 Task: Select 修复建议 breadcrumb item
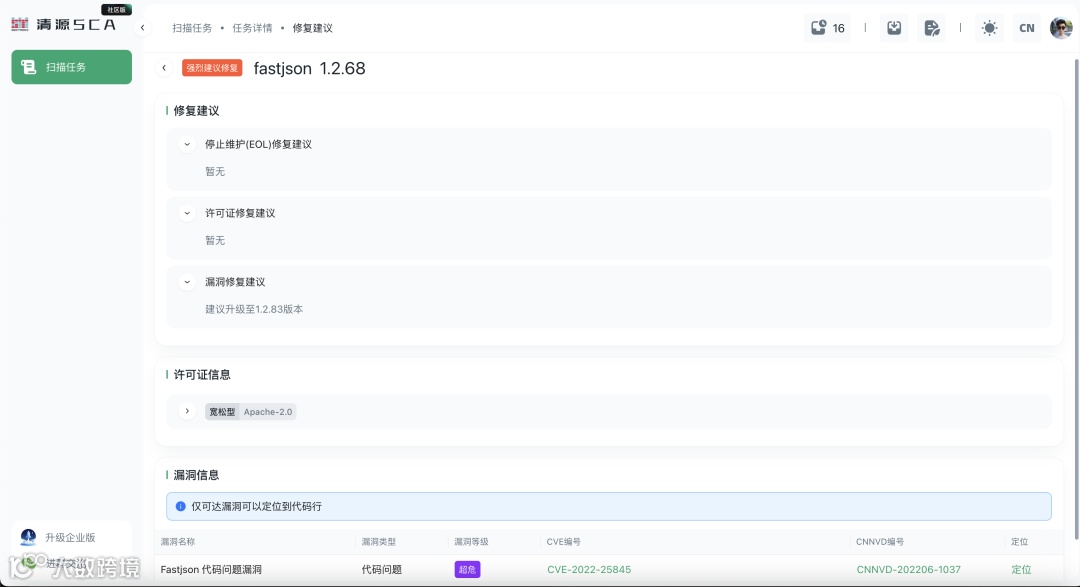pyautogui.click(x=313, y=28)
